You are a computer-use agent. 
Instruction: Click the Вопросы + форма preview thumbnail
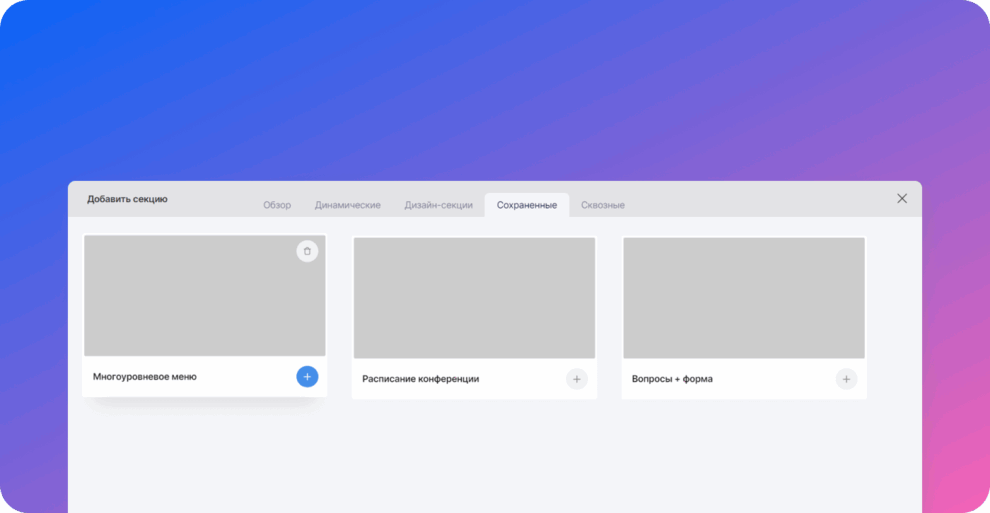click(x=744, y=298)
